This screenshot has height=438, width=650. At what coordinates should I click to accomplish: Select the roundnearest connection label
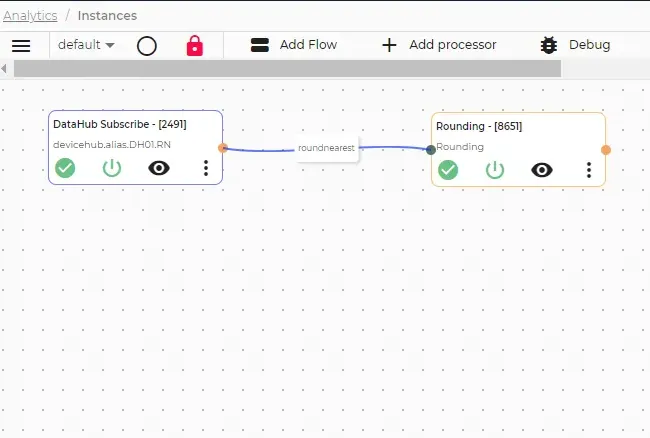(326, 148)
